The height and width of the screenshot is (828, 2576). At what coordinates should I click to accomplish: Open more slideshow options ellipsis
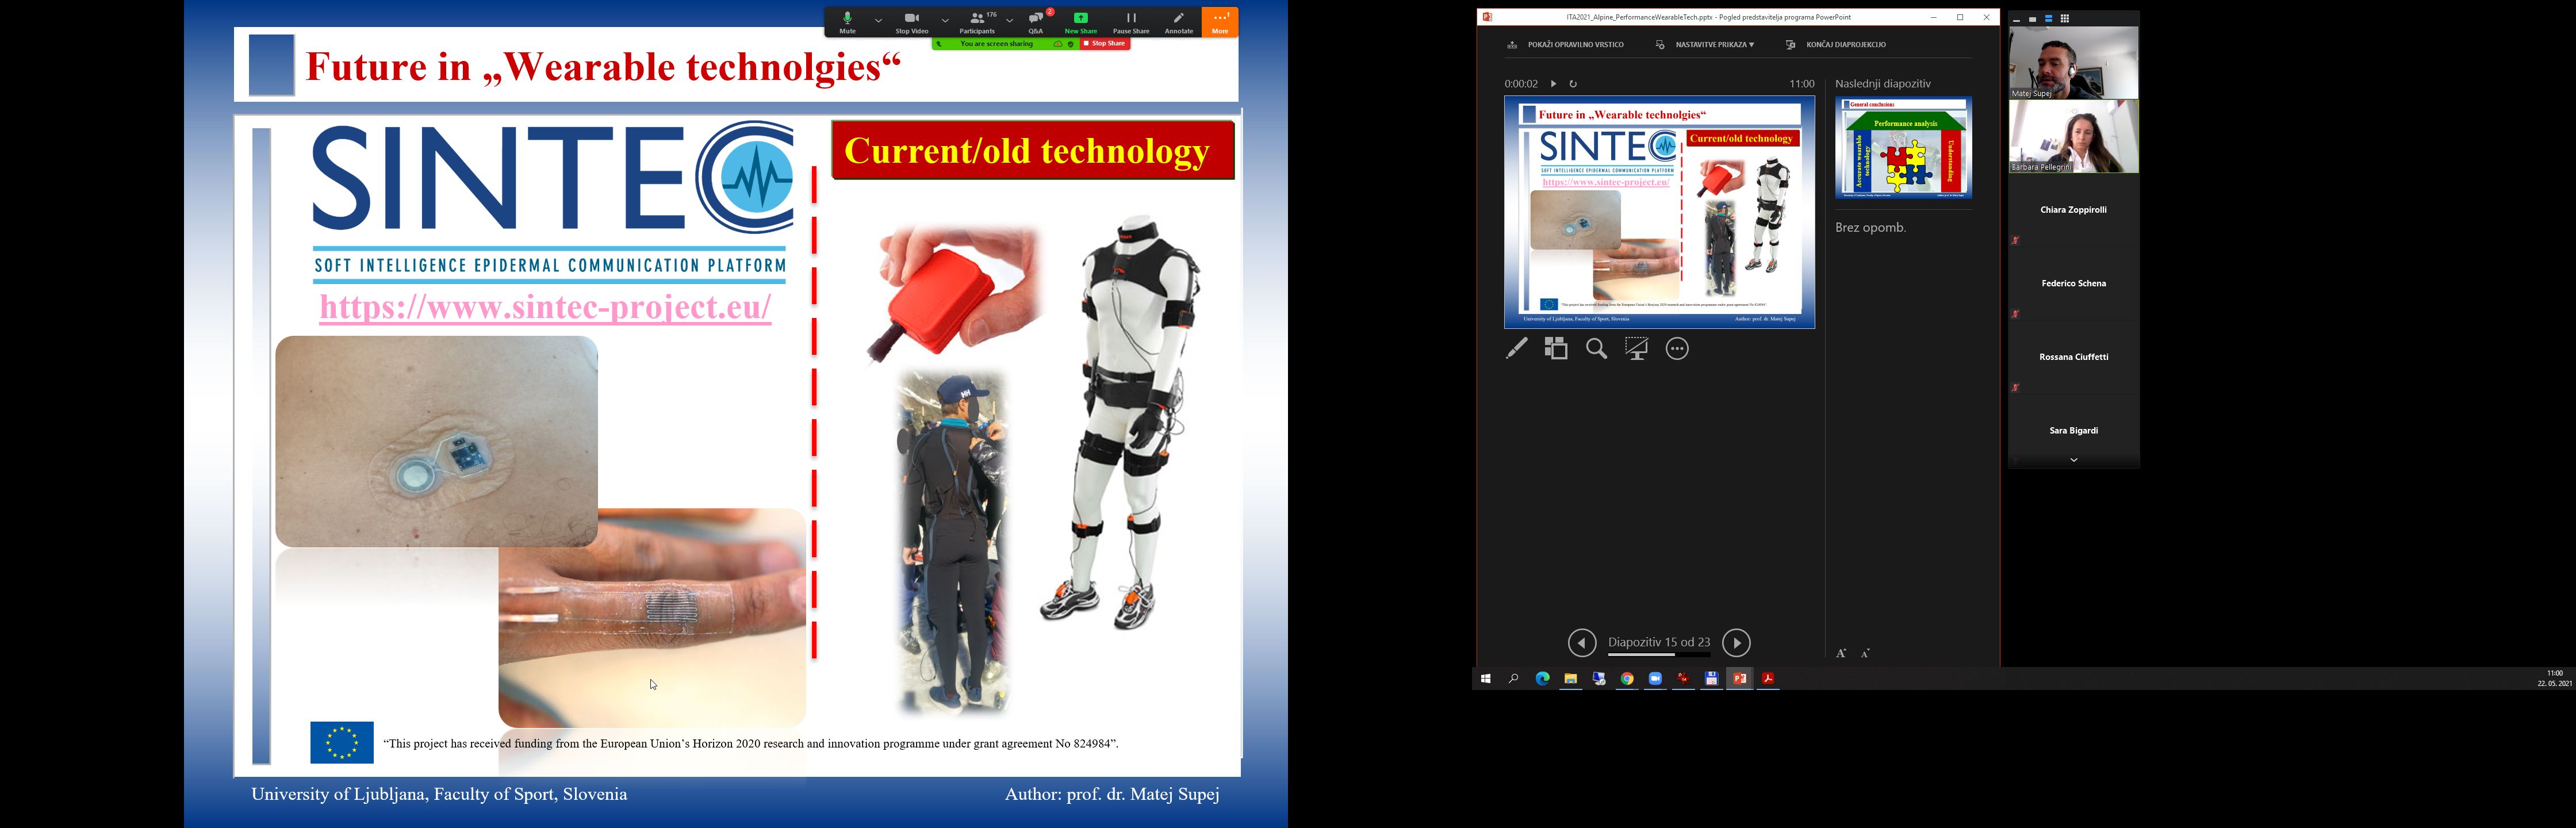click(1677, 348)
